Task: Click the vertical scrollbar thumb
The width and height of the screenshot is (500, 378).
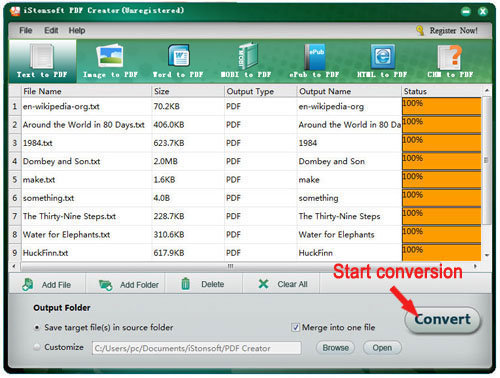Action: tap(487, 160)
